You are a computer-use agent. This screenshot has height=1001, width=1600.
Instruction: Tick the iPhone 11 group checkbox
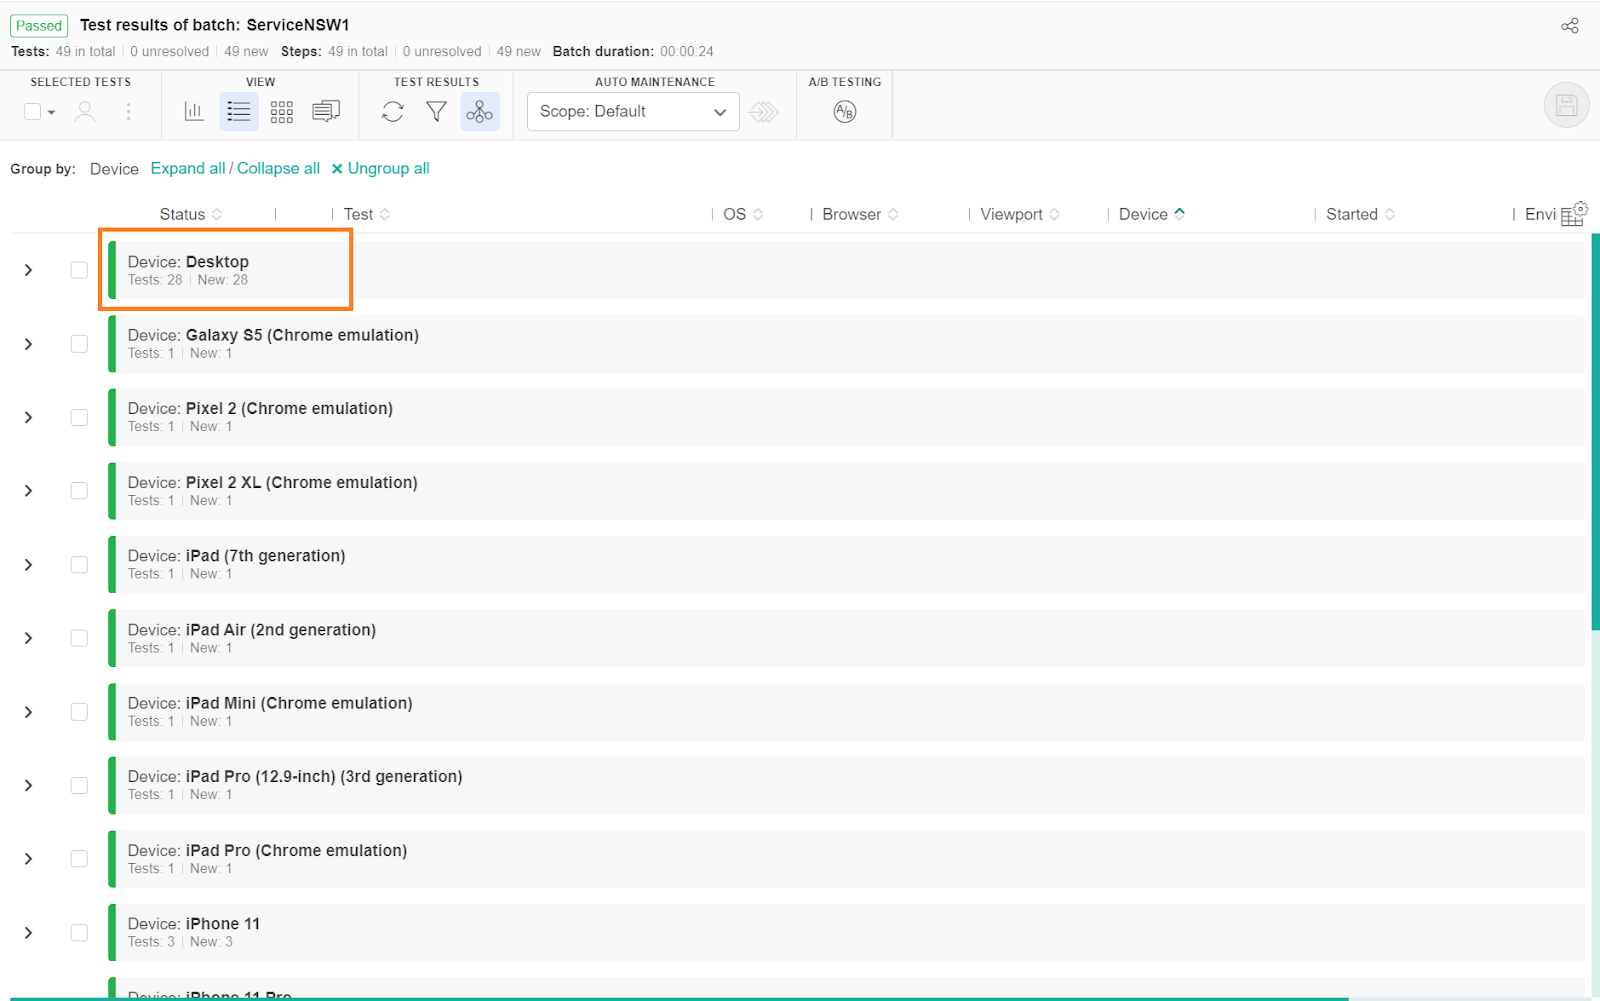click(79, 933)
